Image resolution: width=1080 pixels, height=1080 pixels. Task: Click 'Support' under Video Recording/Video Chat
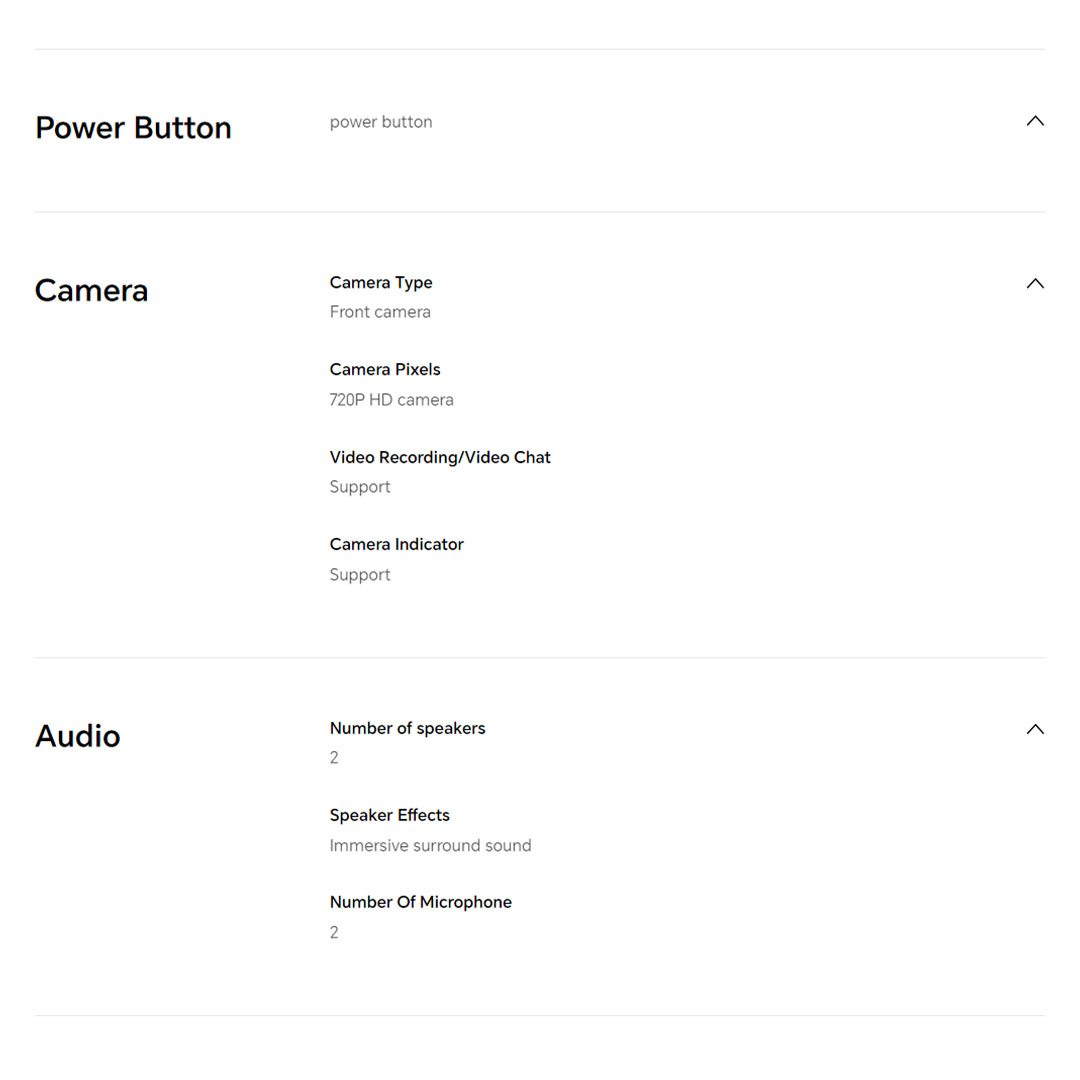[360, 487]
